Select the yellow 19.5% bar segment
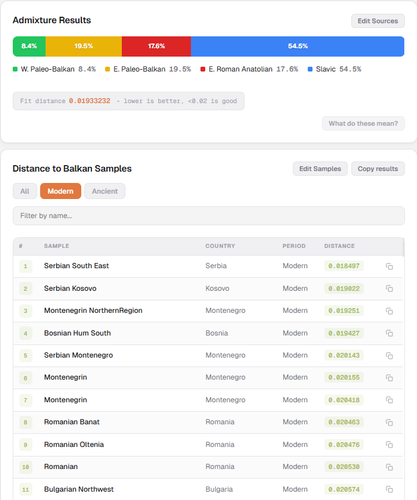 pyautogui.click(x=84, y=46)
